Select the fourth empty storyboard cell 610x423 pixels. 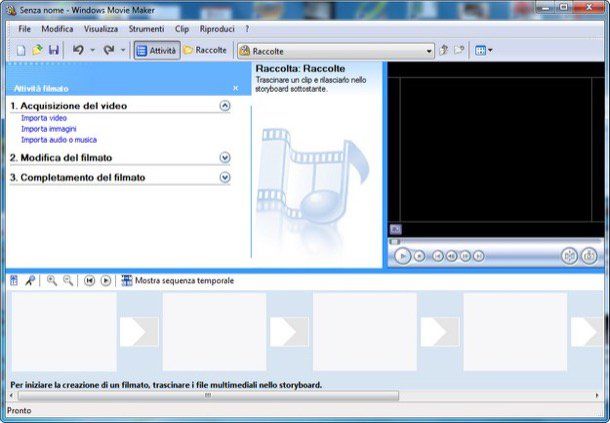pyautogui.click(x=515, y=332)
